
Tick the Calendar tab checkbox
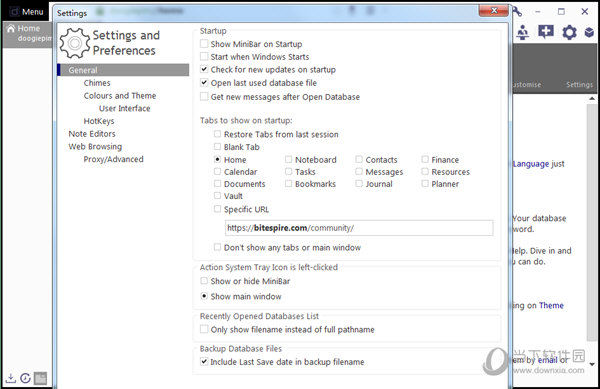point(217,172)
